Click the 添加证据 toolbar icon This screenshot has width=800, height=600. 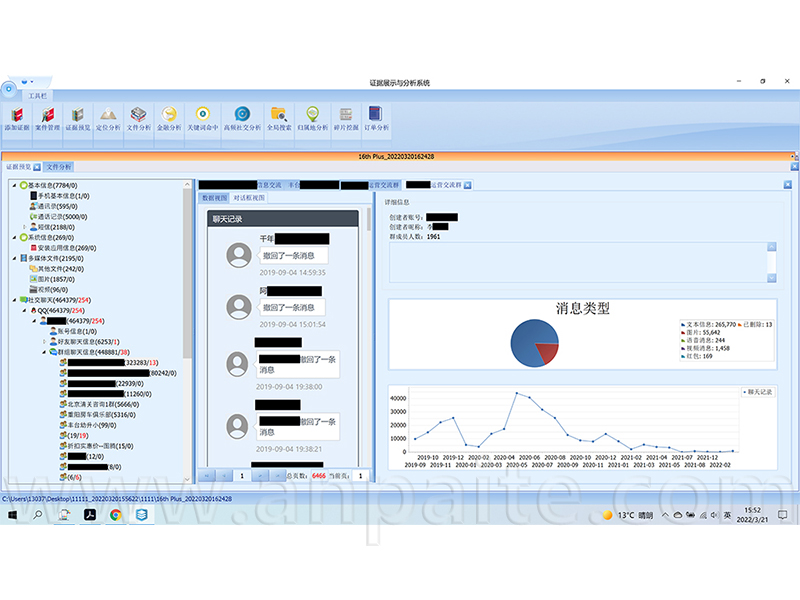pyautogui.click(x=18, y=118)
